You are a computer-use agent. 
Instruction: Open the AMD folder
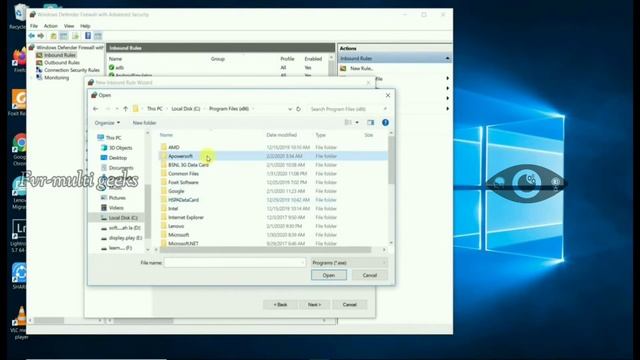[174, 147]
